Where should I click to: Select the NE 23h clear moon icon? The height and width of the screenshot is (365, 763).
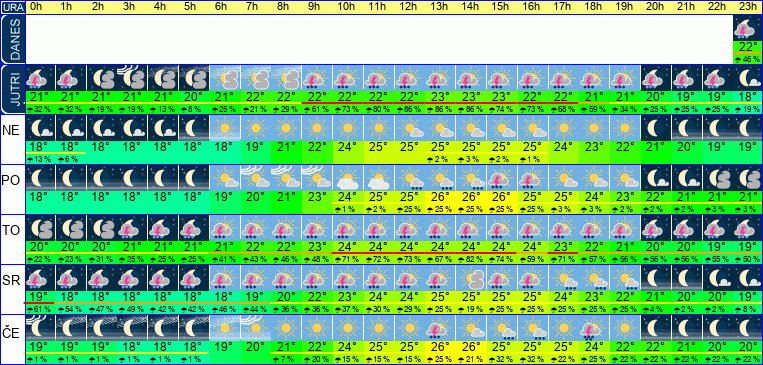click(x=747, y=128)
